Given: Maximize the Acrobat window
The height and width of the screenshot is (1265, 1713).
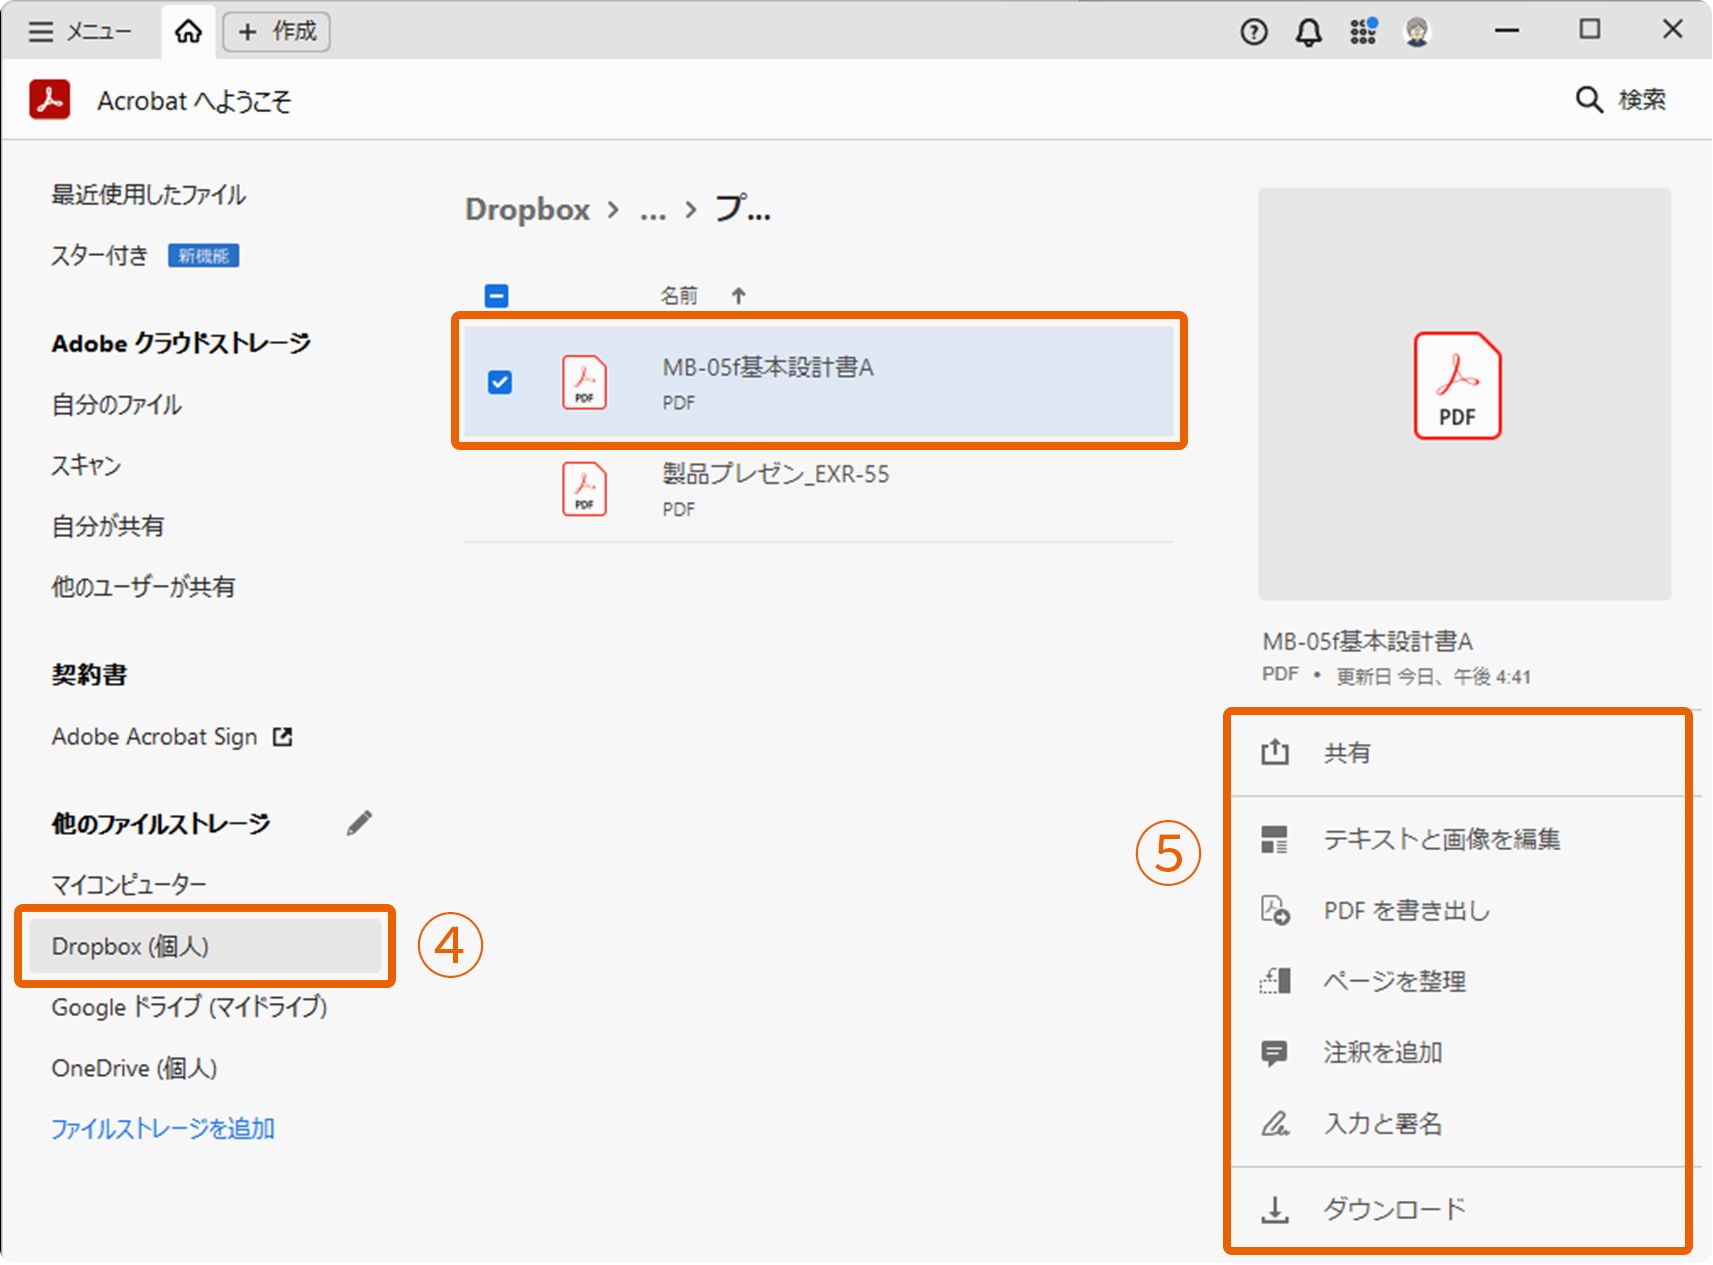Looking at the screenshot, I should 1589,30.
